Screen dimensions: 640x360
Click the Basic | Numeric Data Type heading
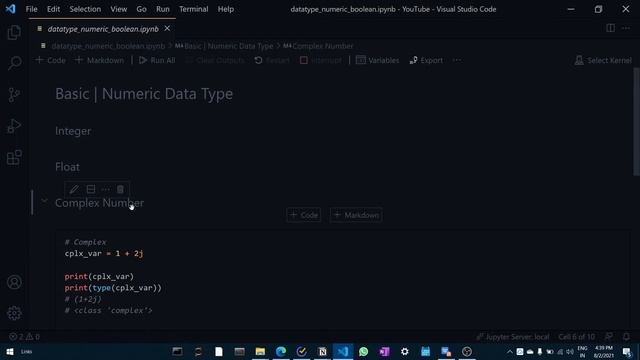click(144, 94)
